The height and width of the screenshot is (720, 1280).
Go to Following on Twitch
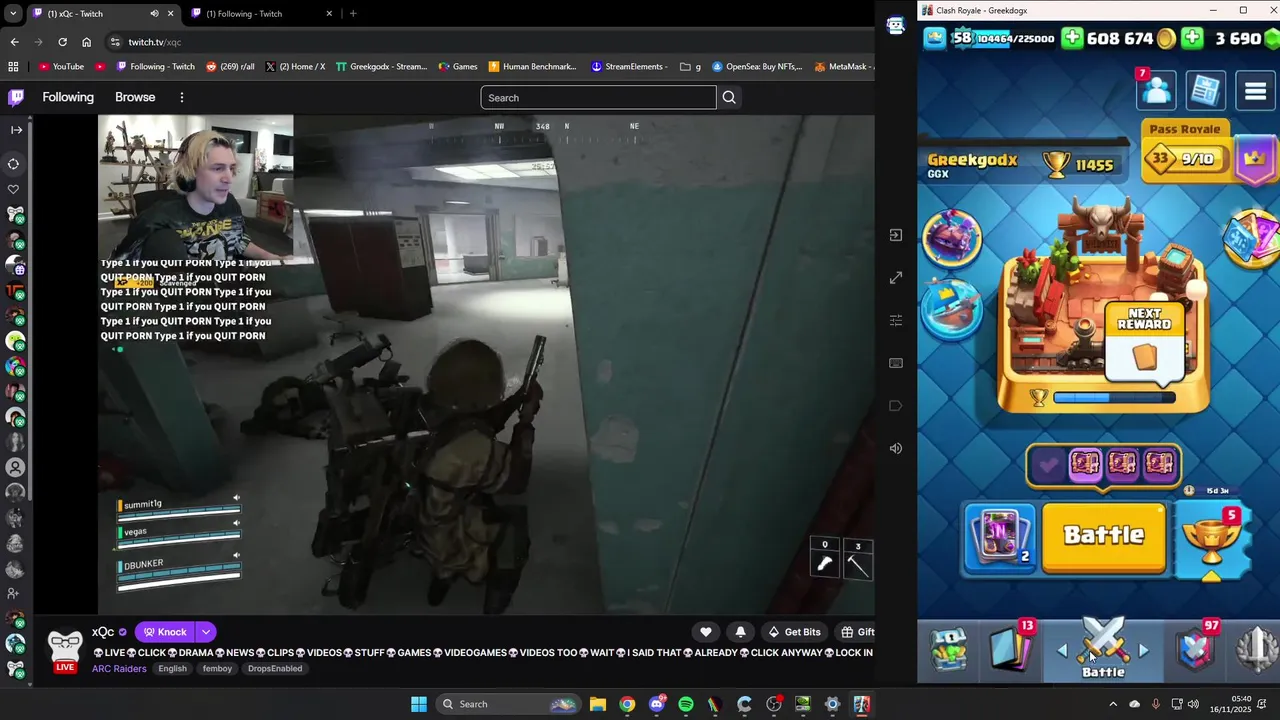coord(68,97)
